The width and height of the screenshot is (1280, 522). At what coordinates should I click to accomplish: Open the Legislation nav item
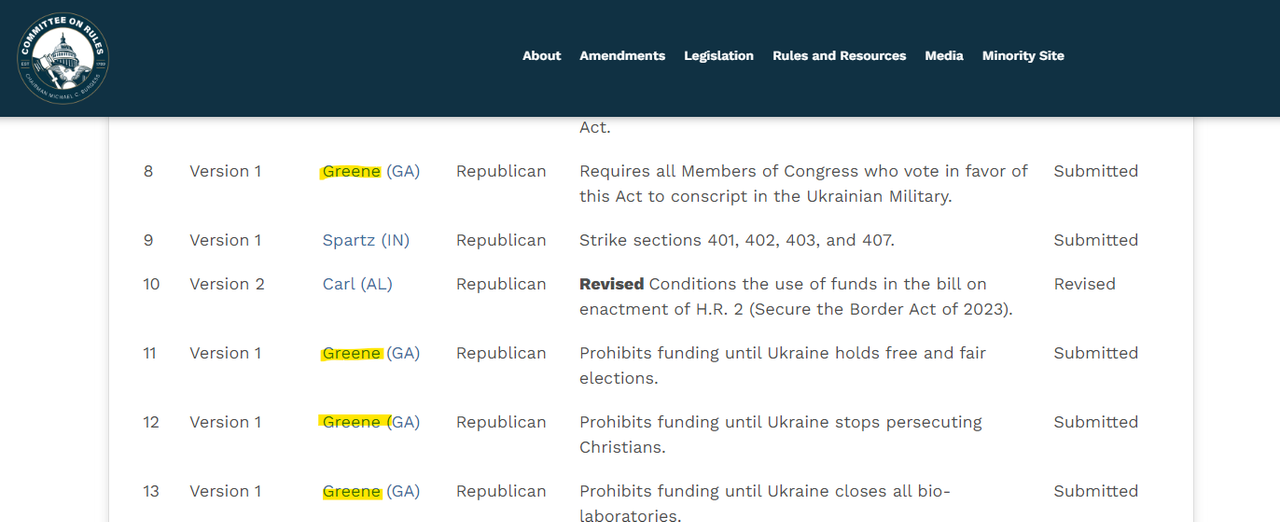click(718, 56)
